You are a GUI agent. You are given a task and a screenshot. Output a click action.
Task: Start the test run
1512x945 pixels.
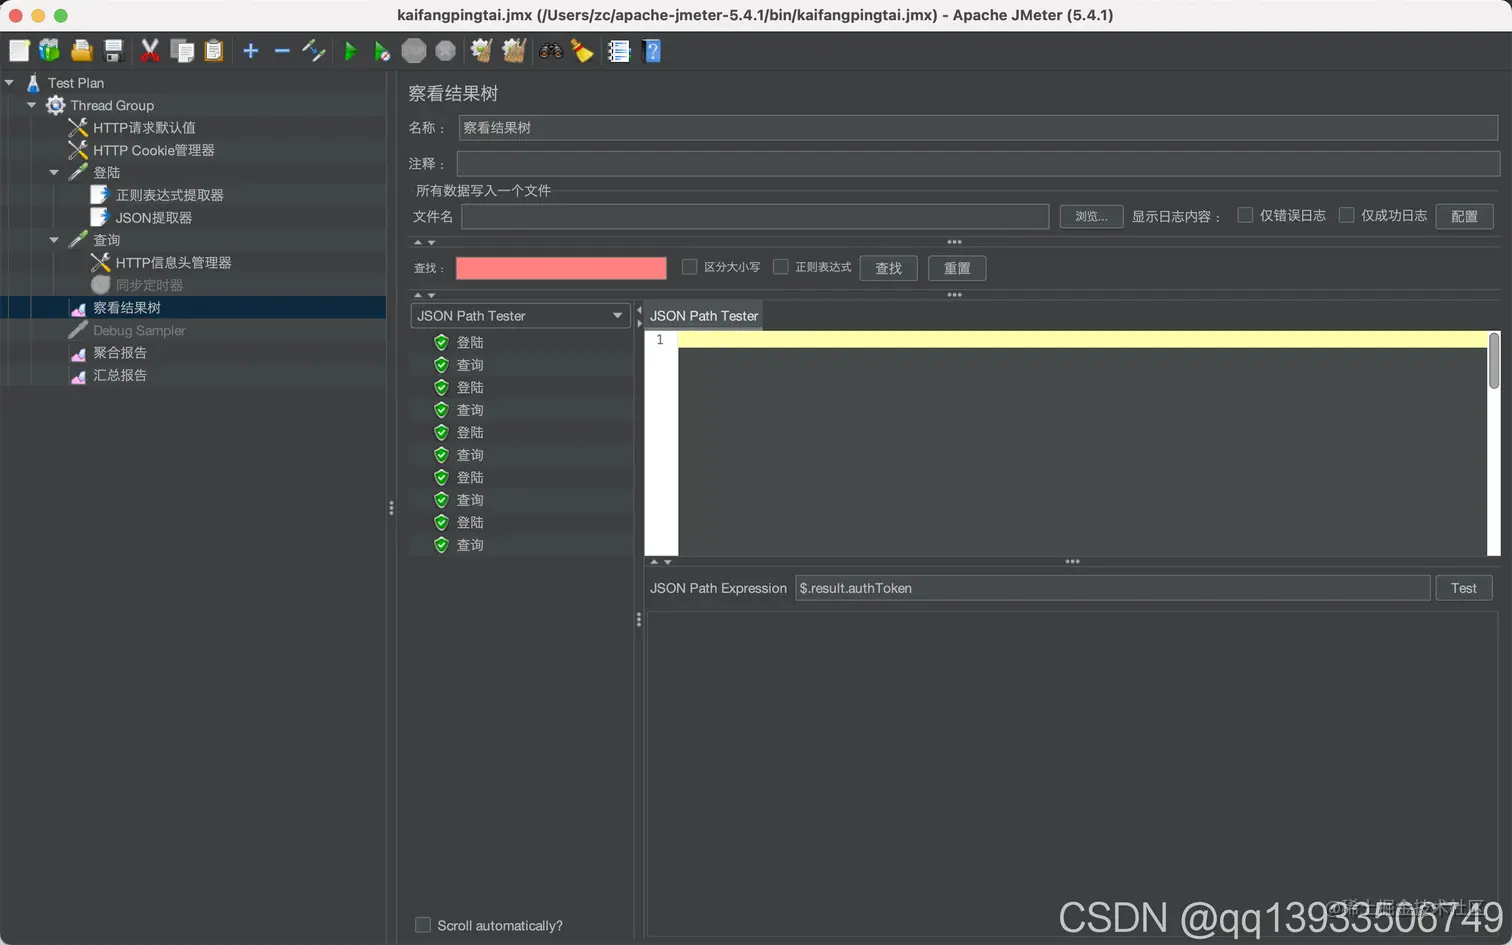click(x=351, y=51)
